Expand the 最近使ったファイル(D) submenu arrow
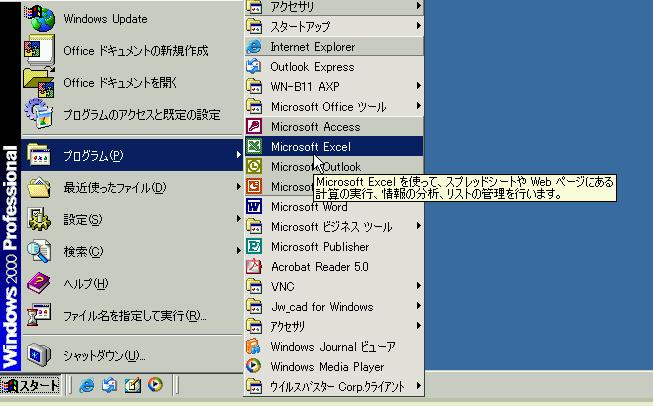Viewport: 653px width, 406px height. 239,187
